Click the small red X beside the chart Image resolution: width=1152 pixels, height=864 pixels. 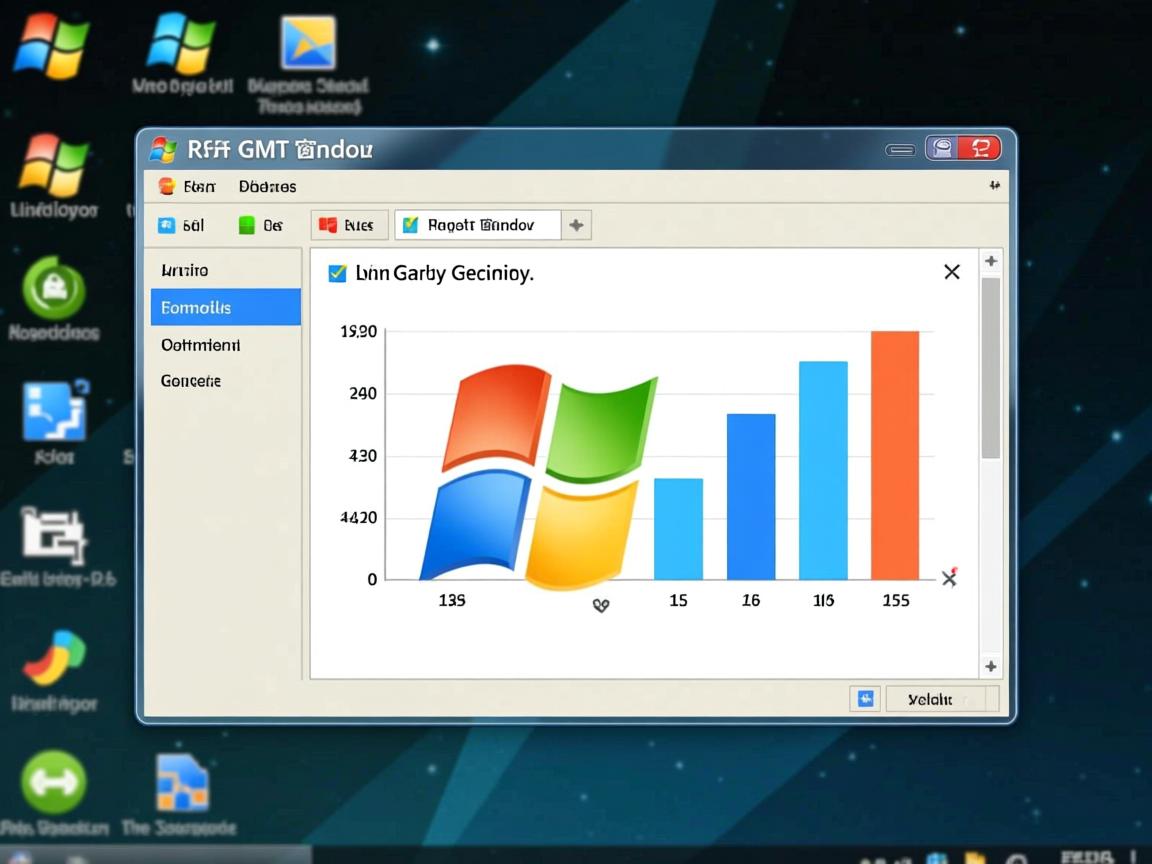pyautogui.click(x=948, y=577)
